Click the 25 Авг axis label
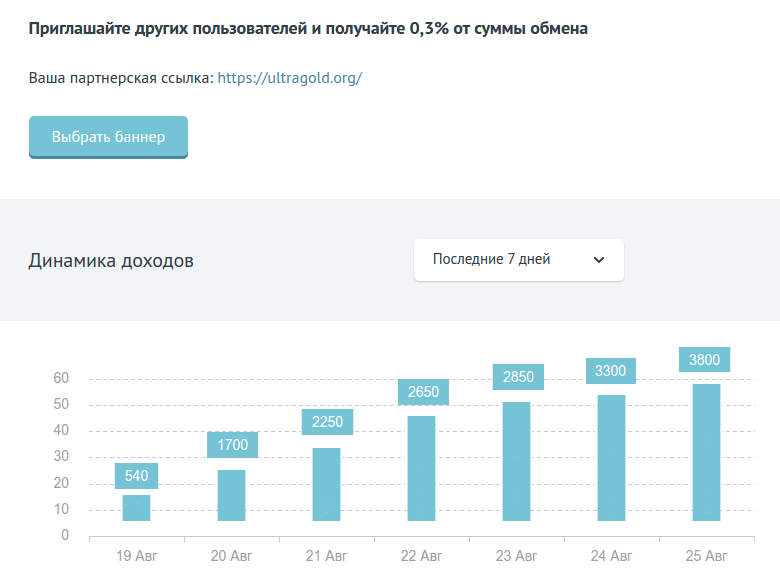780x574 pixels. [706, 556]
